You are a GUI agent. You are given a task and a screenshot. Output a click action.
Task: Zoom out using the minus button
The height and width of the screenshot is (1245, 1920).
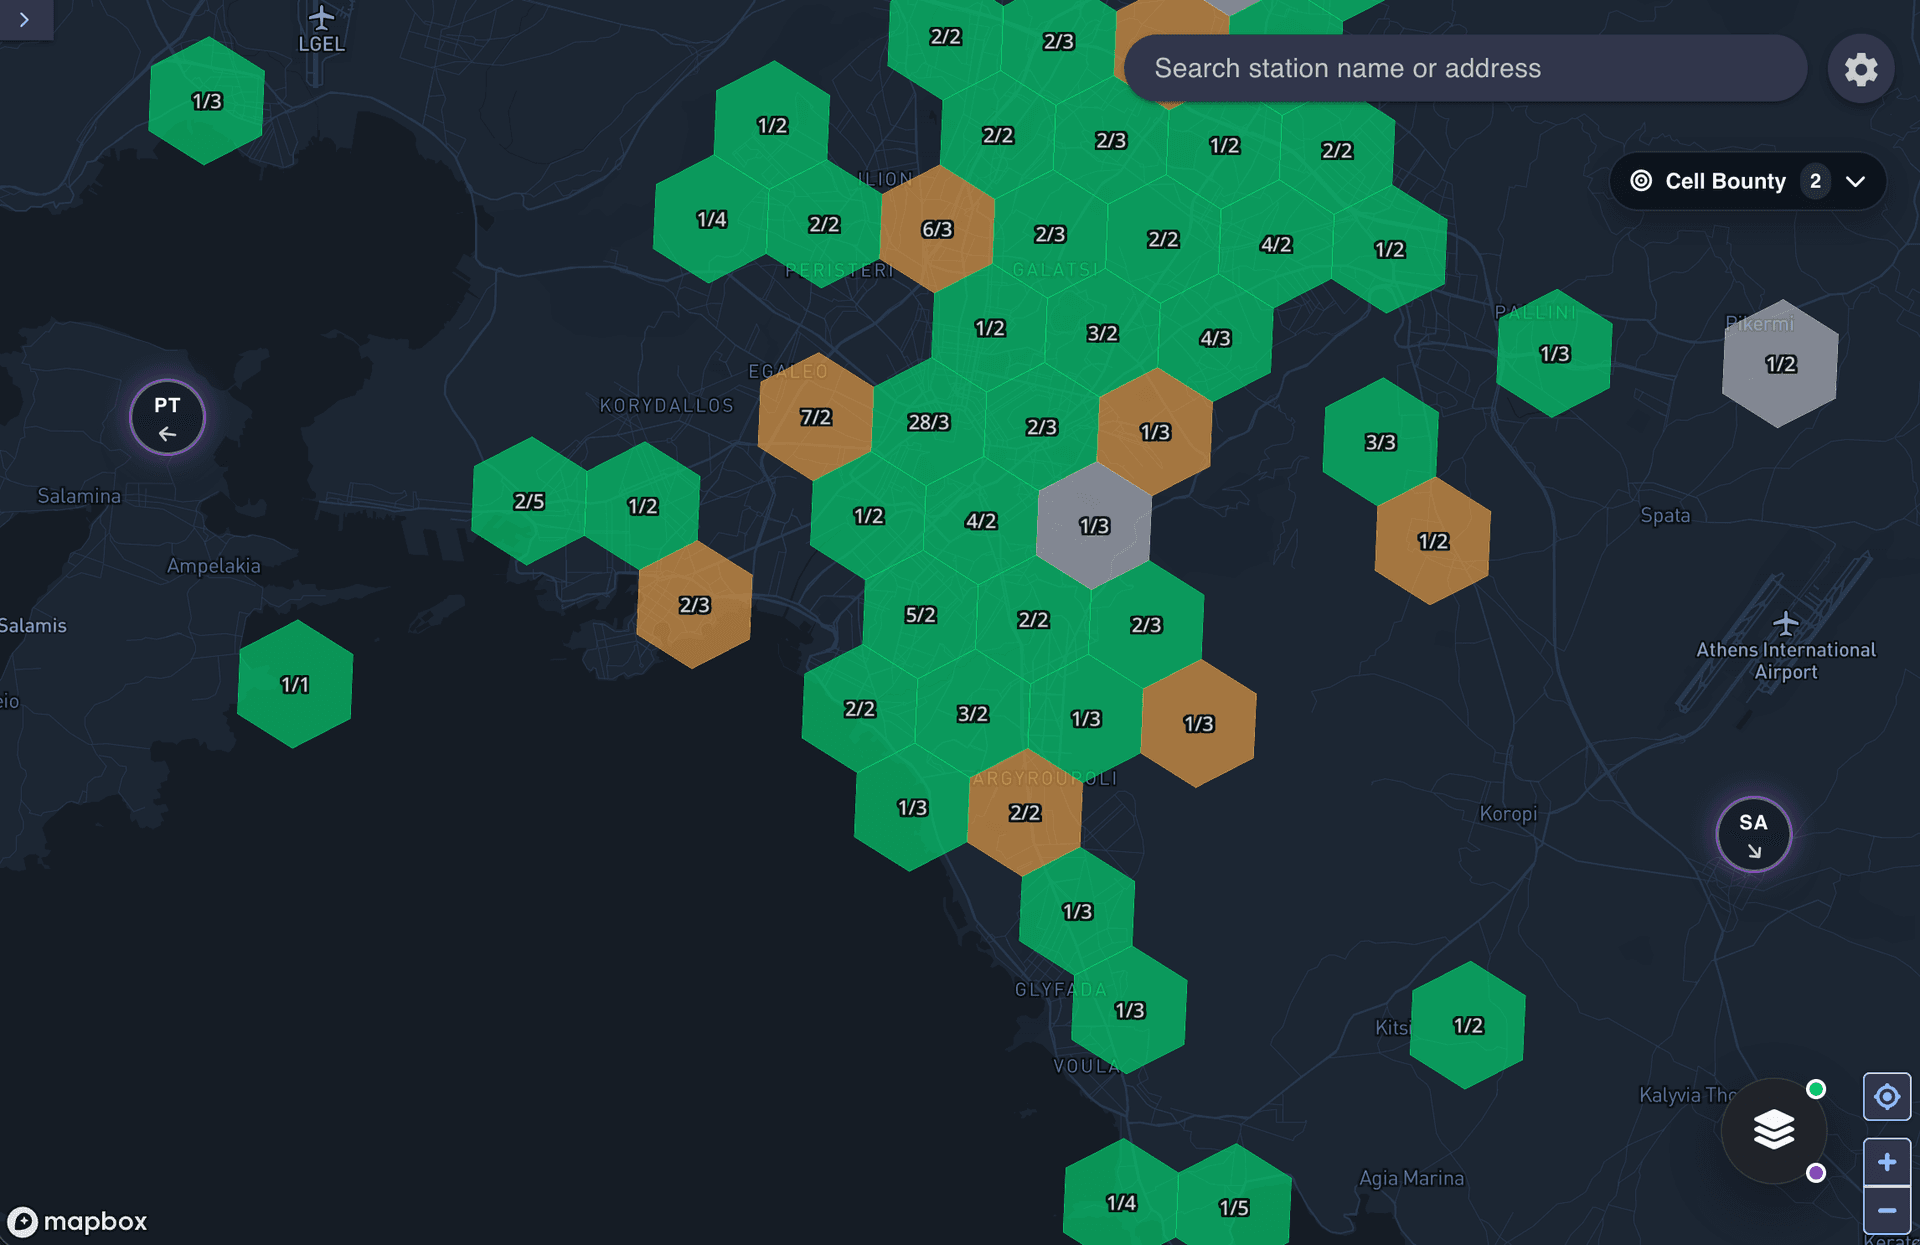(1888, 1209)
